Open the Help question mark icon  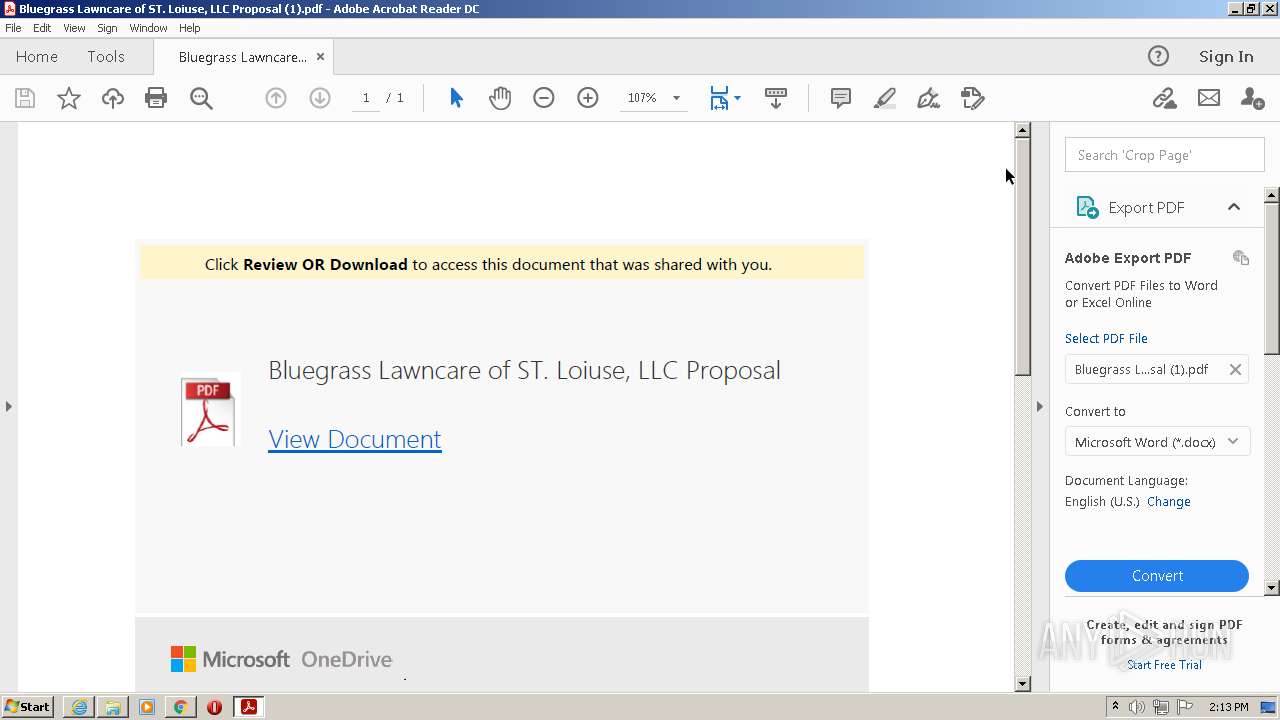pos(1158,56)
